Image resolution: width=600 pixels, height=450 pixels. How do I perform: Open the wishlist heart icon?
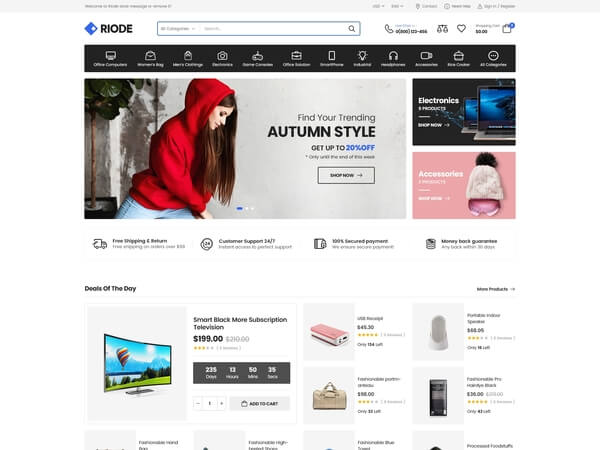(461, 29)
